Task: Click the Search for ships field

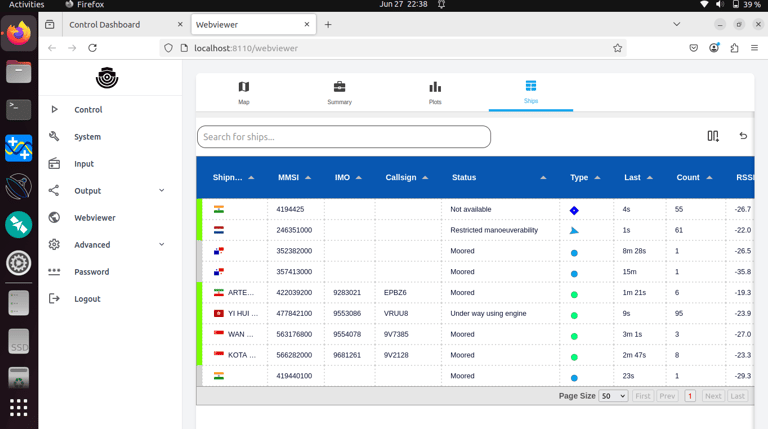Action: click(x=344, y=137)
